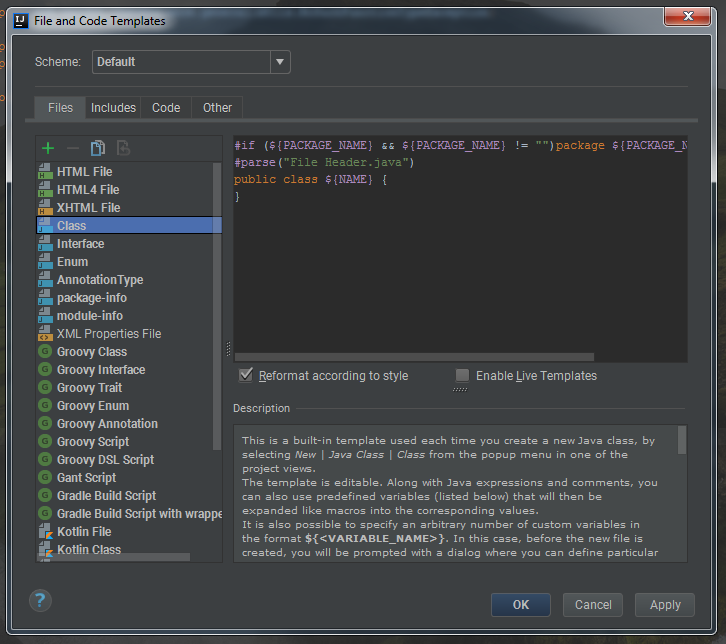Click the Groovy Annotation G icon
Viewport: 726px width, 644px height.
[45, 424]
